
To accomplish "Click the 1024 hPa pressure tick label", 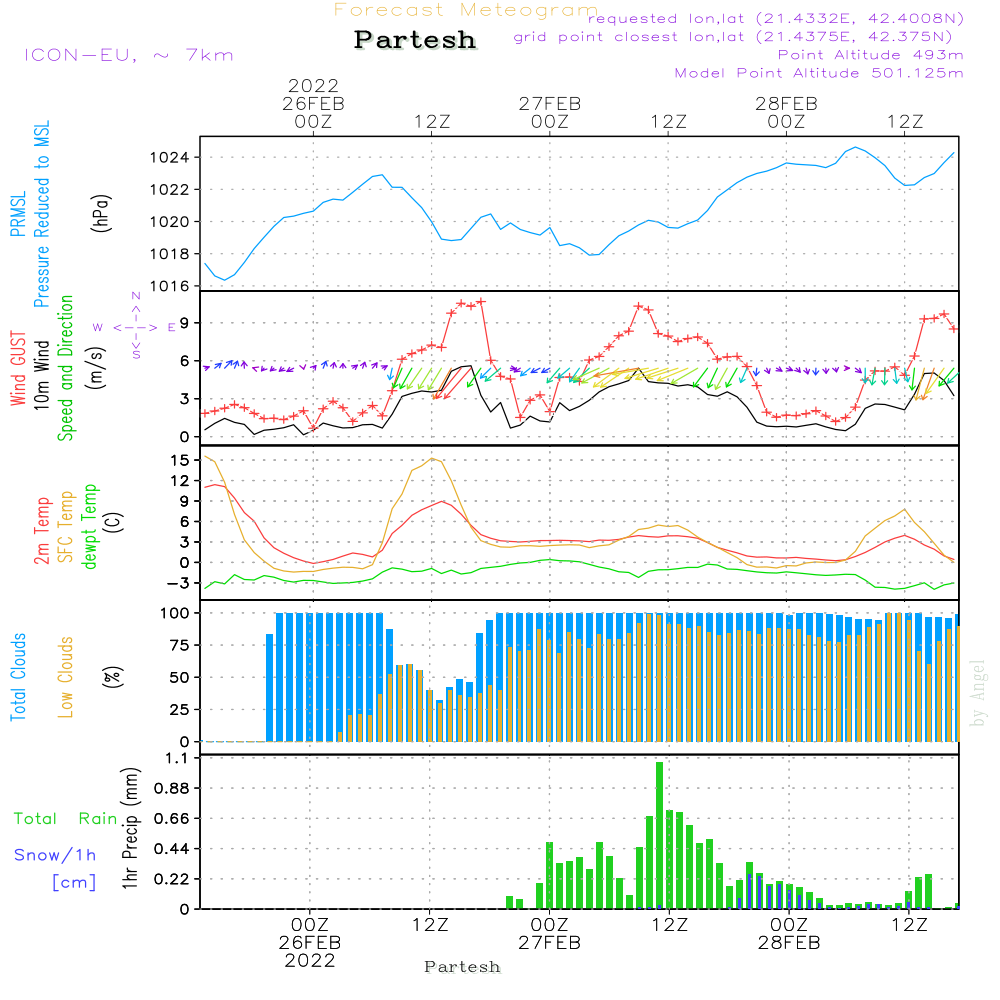I will (x=173, y=157).
